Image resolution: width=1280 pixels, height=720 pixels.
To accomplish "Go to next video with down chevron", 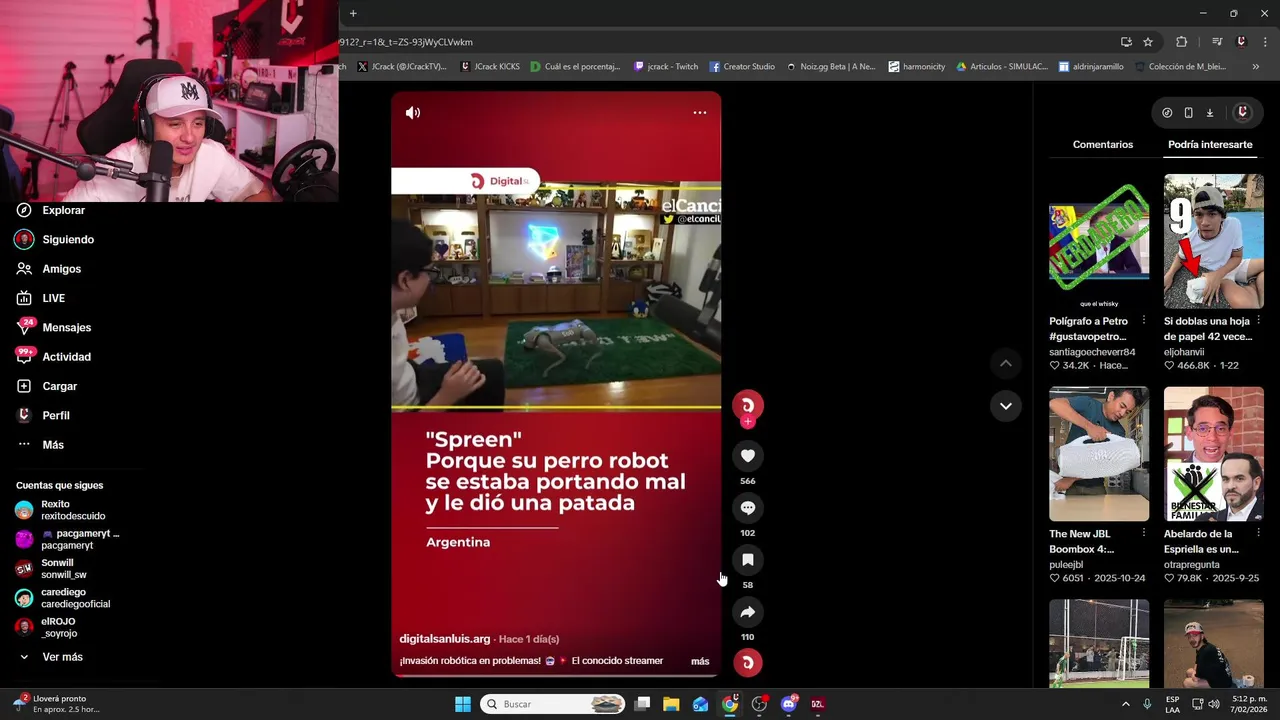I will (x=1006, y=406).
